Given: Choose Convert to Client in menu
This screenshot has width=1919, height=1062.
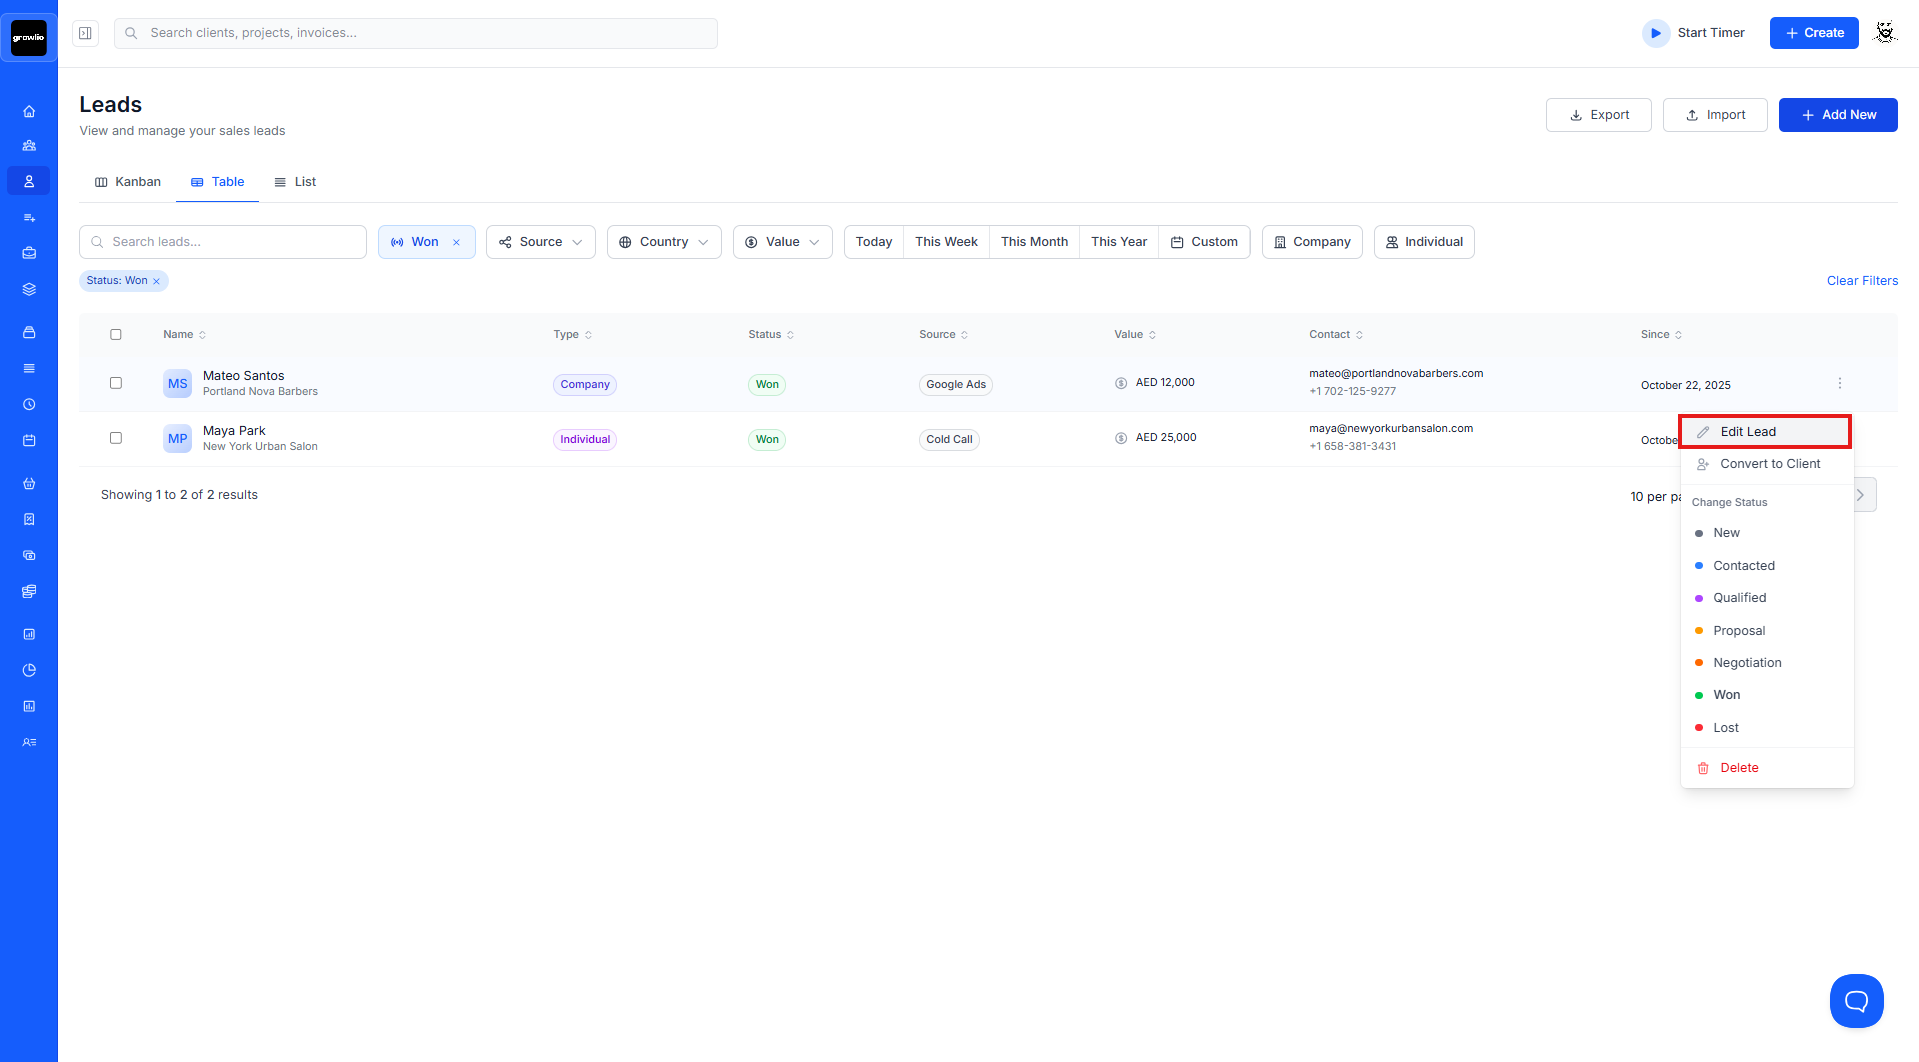Looking at the screenshot, I should 1766,464.
